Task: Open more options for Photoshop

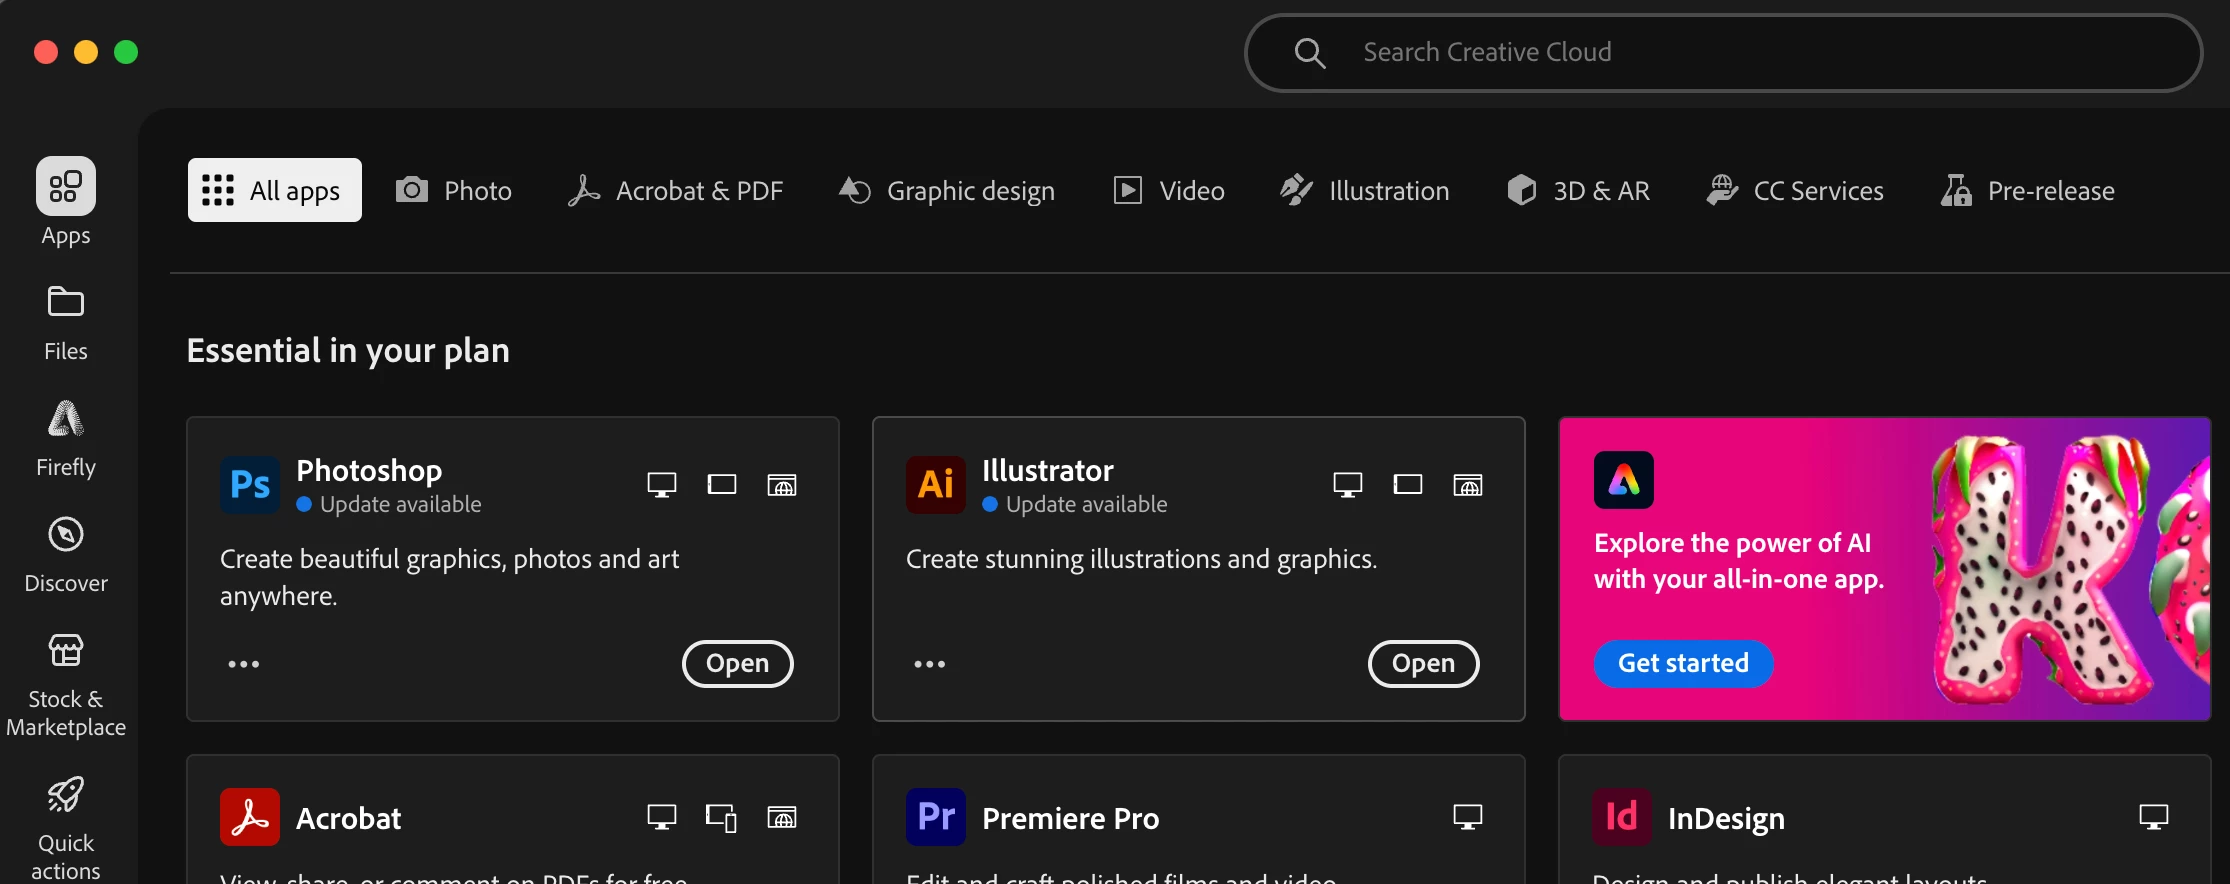Action: tap(244, 664)
